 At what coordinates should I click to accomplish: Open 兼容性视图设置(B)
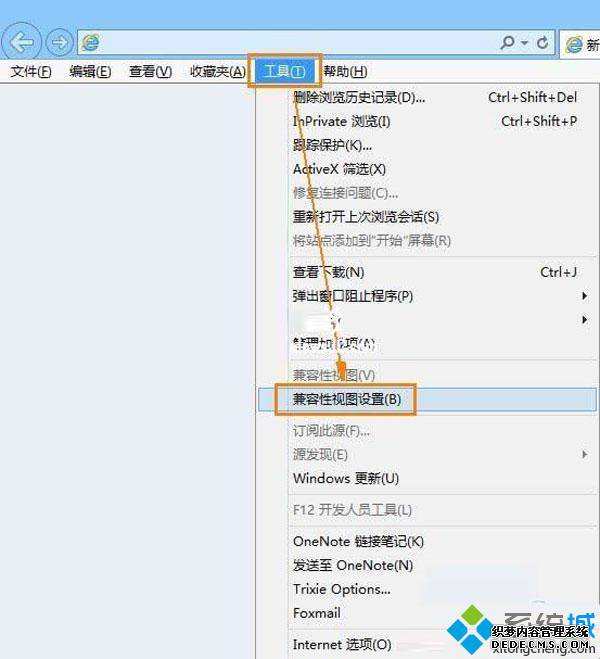pyautogui.click(x=427, y=399)
